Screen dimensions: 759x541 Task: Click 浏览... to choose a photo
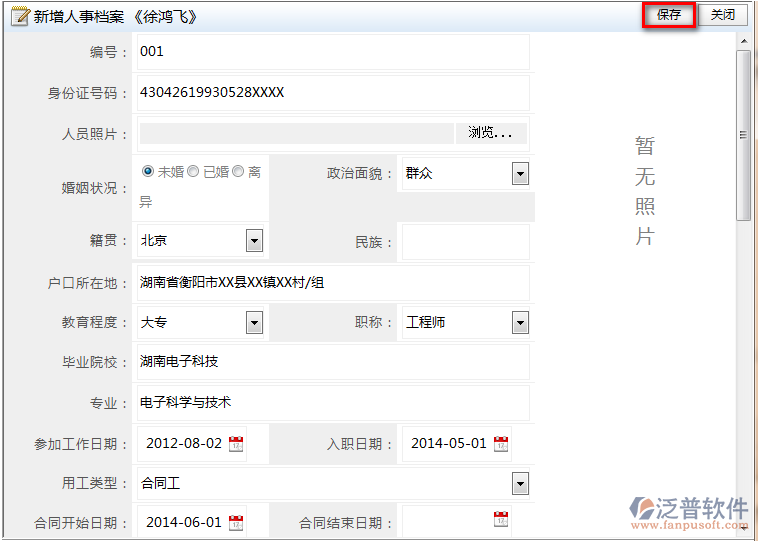coord(491,133)
